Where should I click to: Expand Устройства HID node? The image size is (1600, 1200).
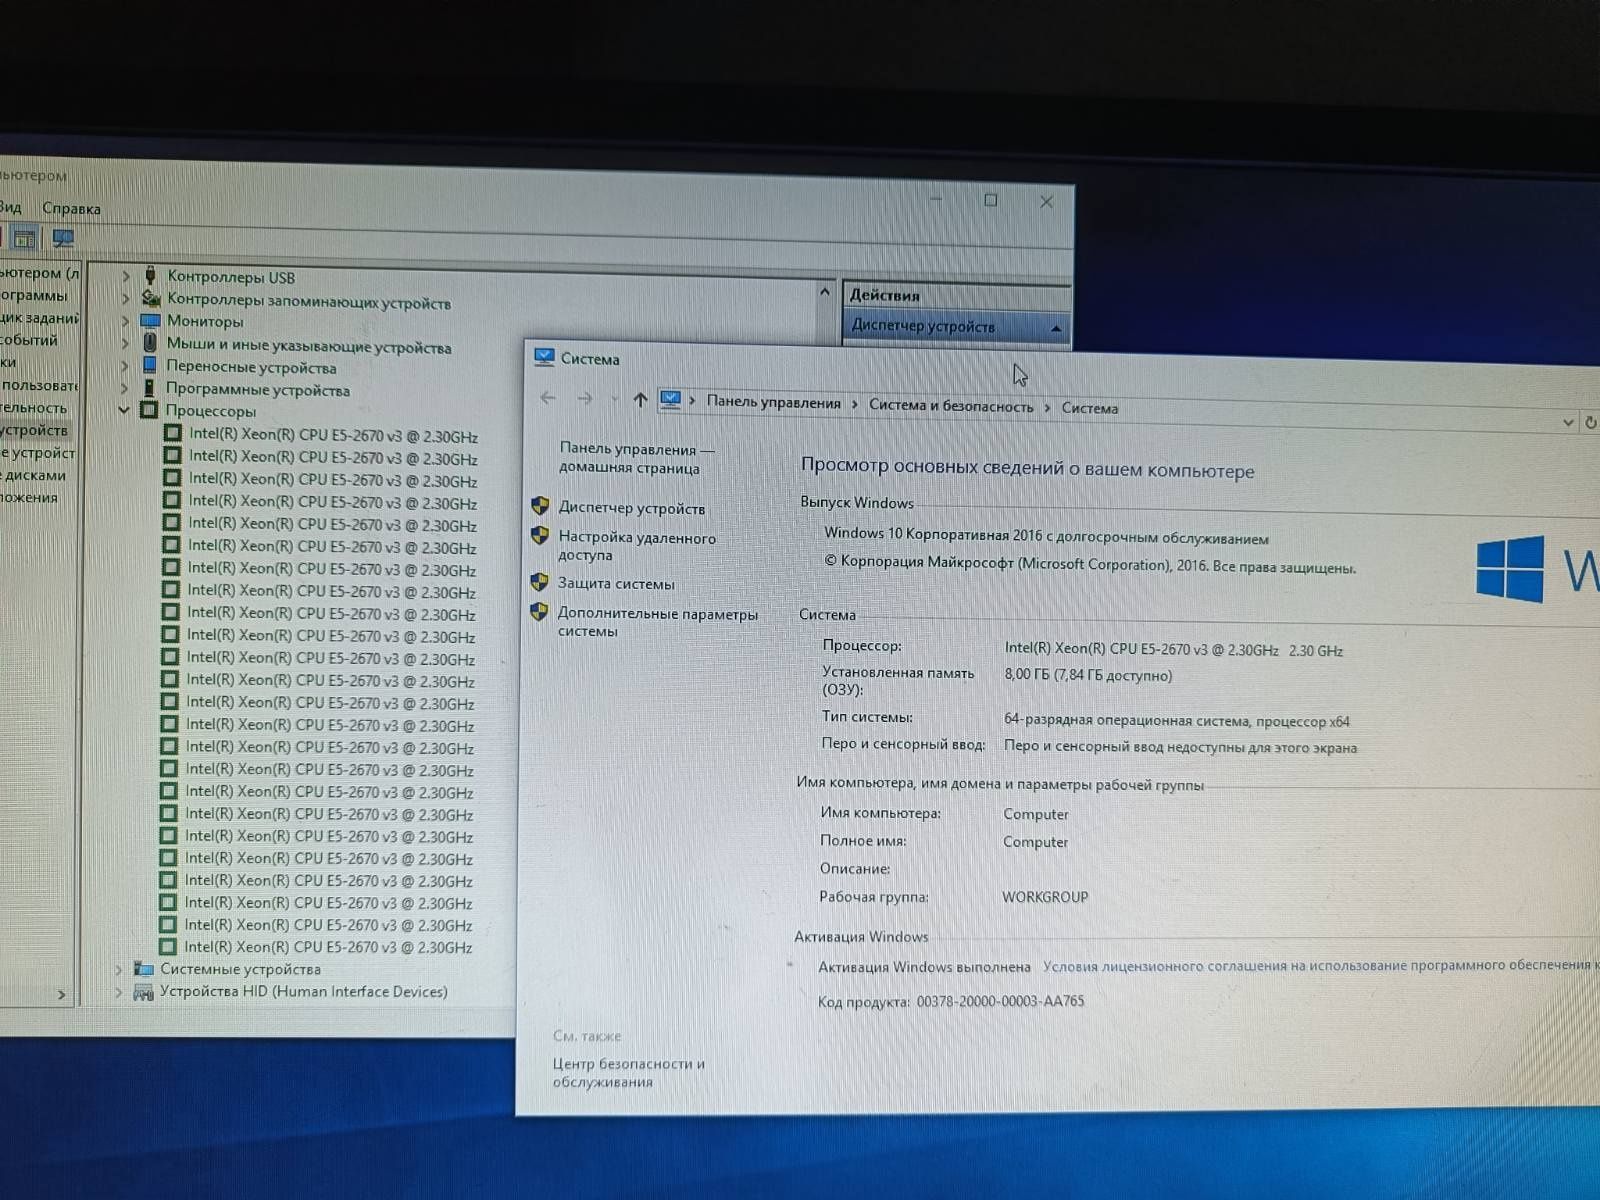click(119, 992)
